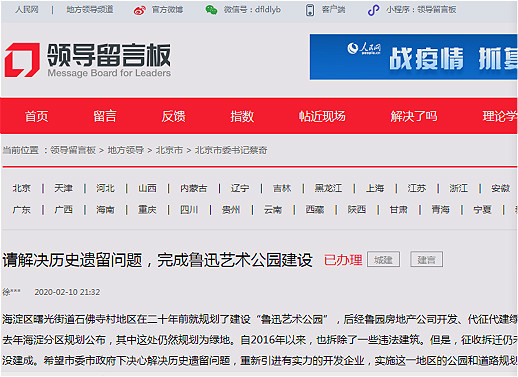Select the 海南 region link
The image size is (518, 377).
[x=105, y=210]
